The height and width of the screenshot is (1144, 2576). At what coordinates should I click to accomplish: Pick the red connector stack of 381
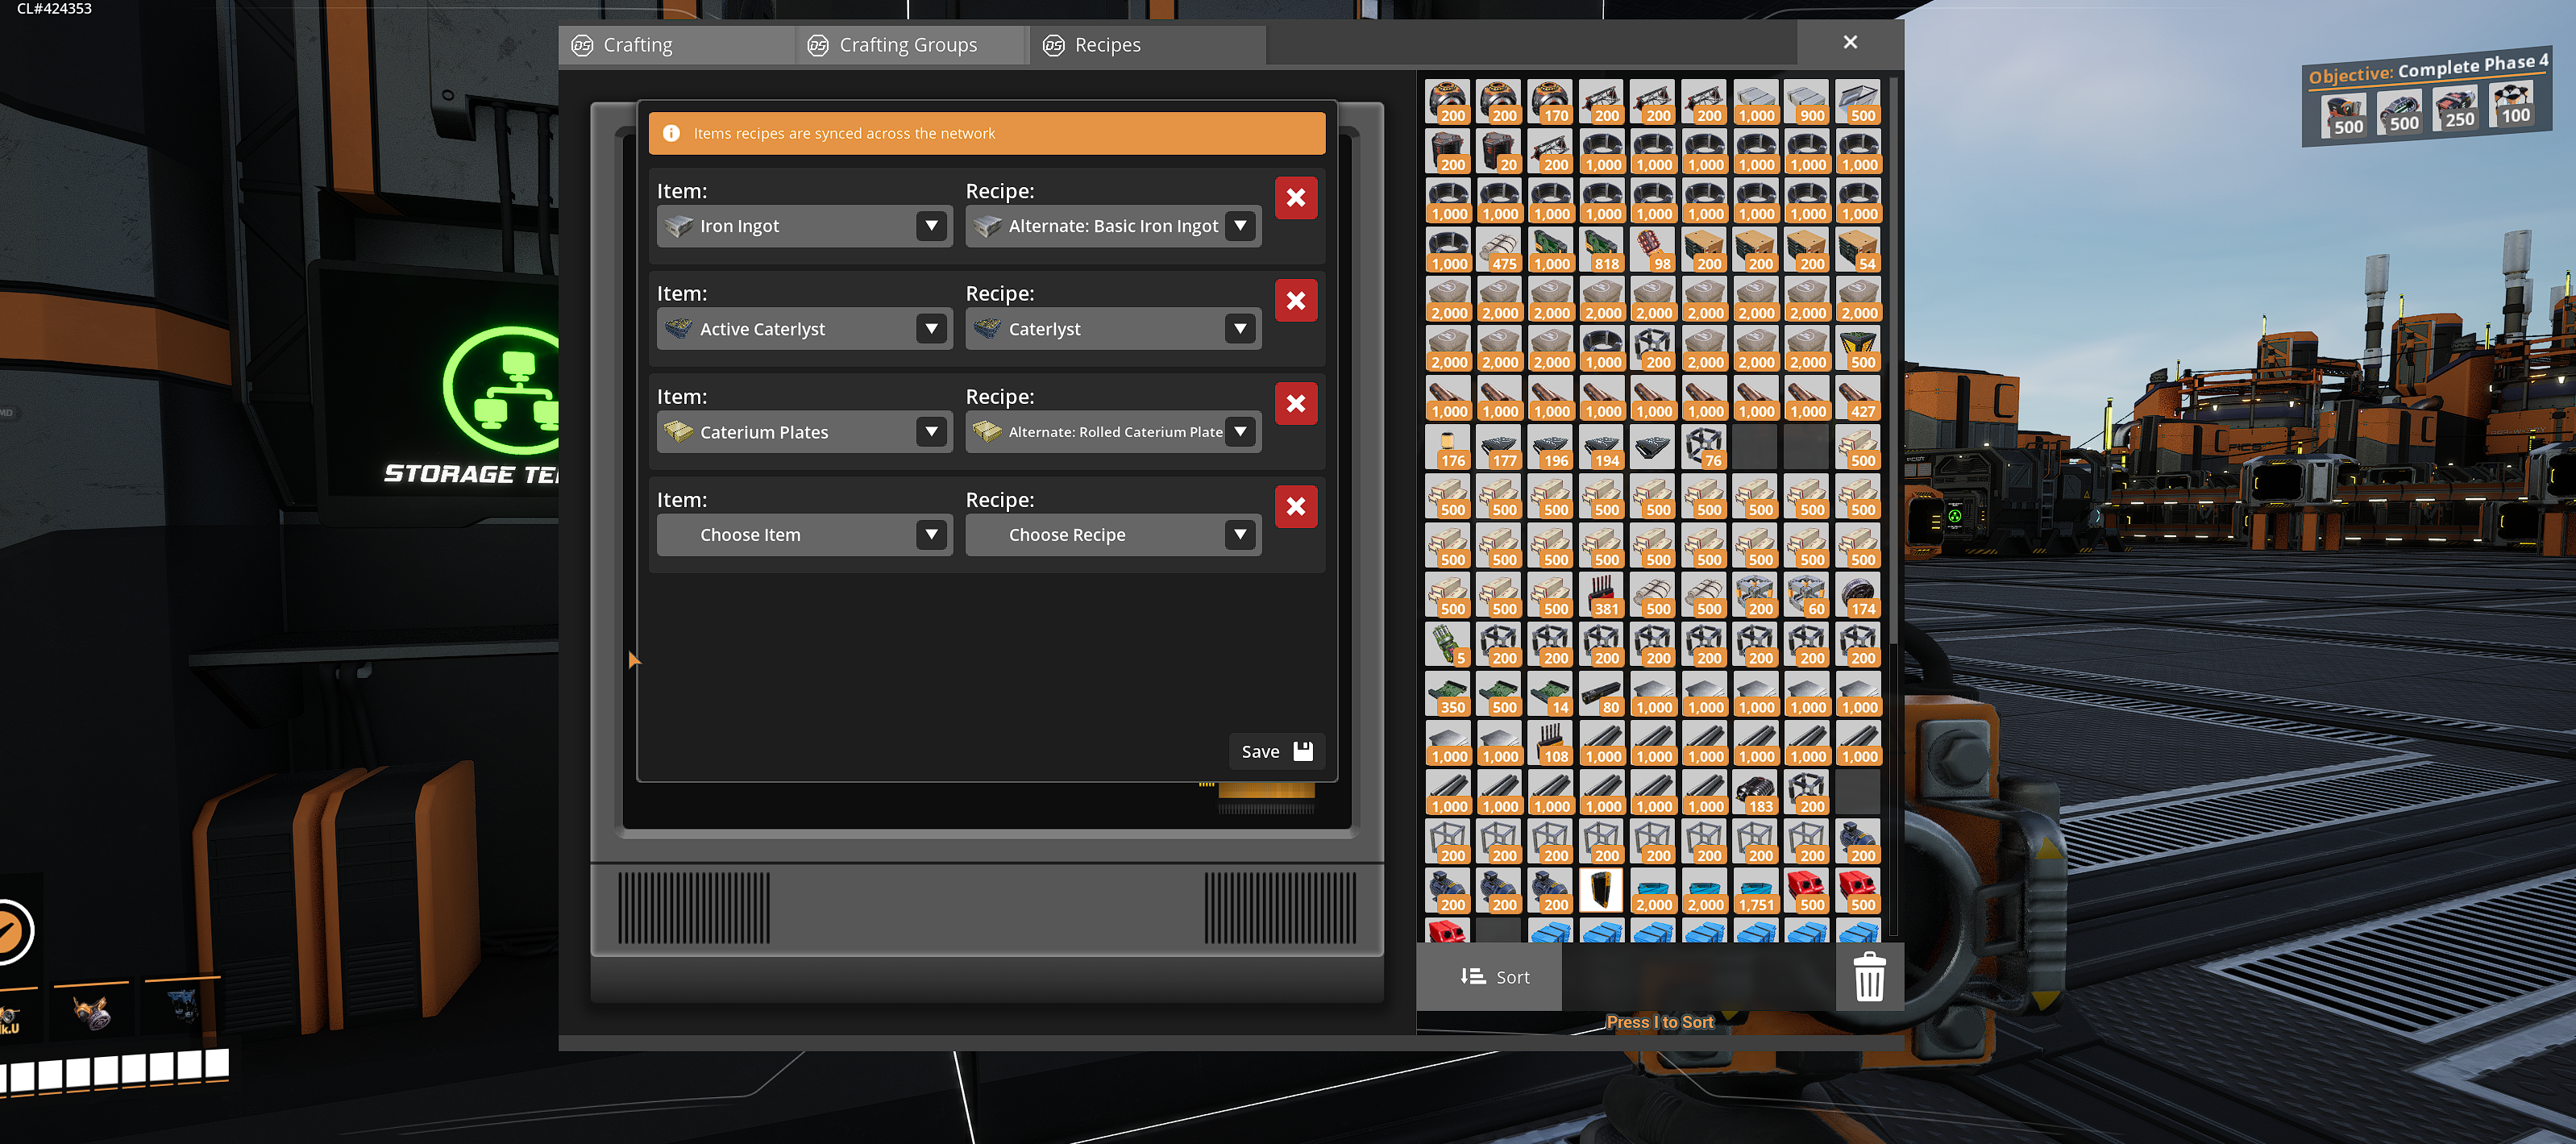1602,595
